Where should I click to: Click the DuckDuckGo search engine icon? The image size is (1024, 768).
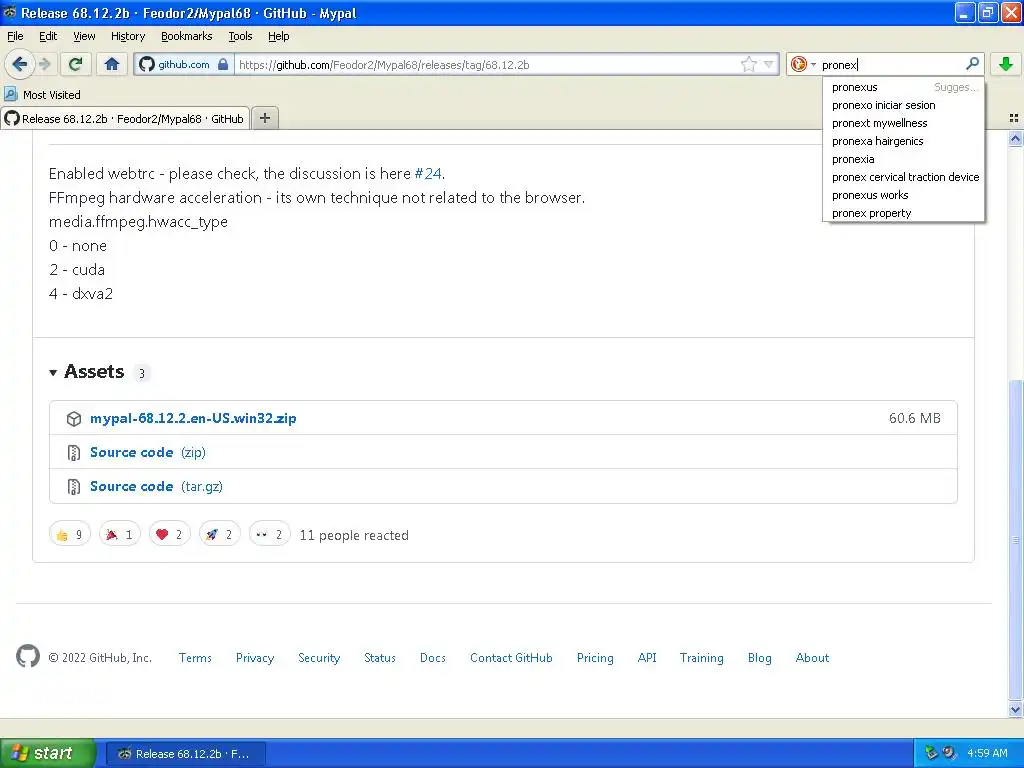tap(798, 64)
